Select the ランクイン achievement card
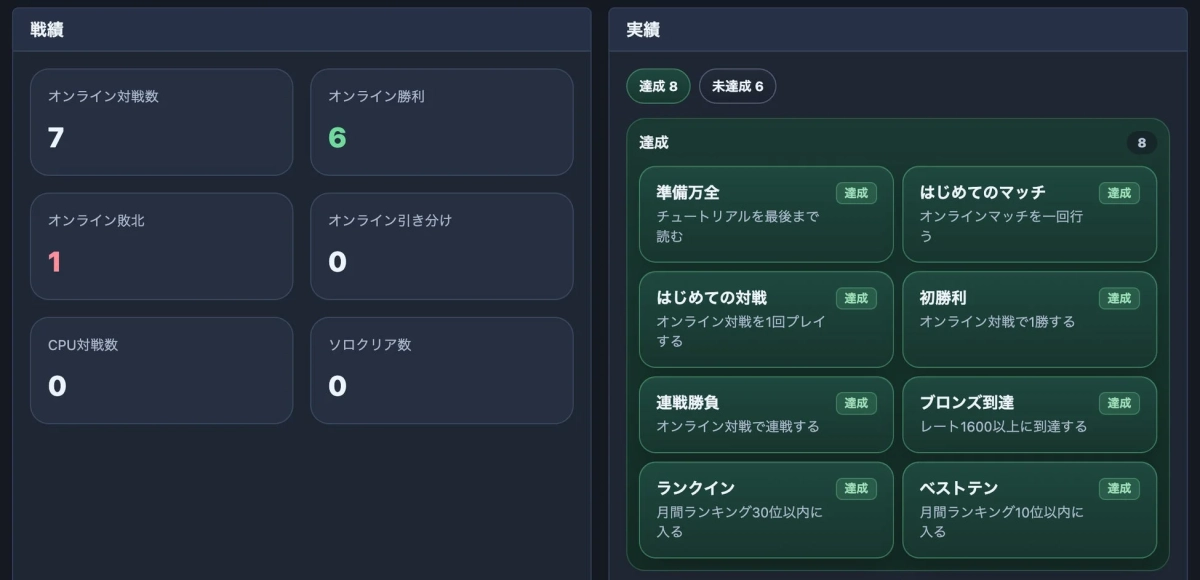The width and height of the screenshot is (1200, 580). [765, 510]
